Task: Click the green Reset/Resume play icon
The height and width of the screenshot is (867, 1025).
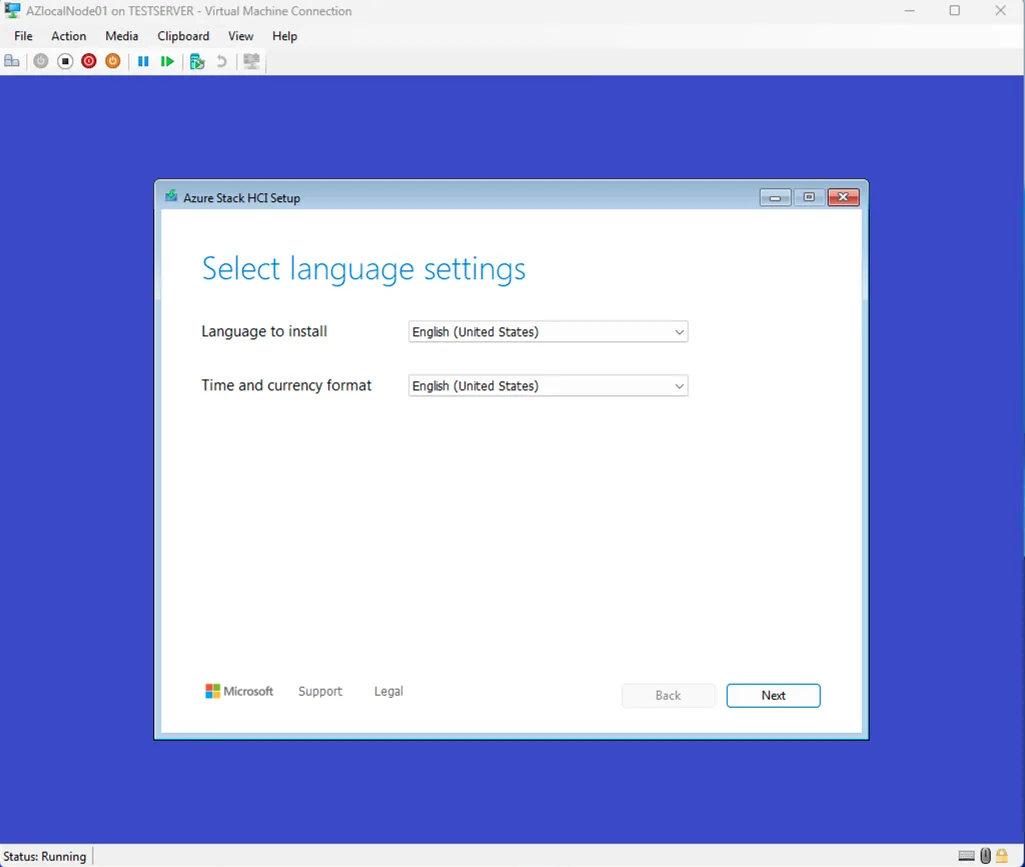Action: click(167, 61)
